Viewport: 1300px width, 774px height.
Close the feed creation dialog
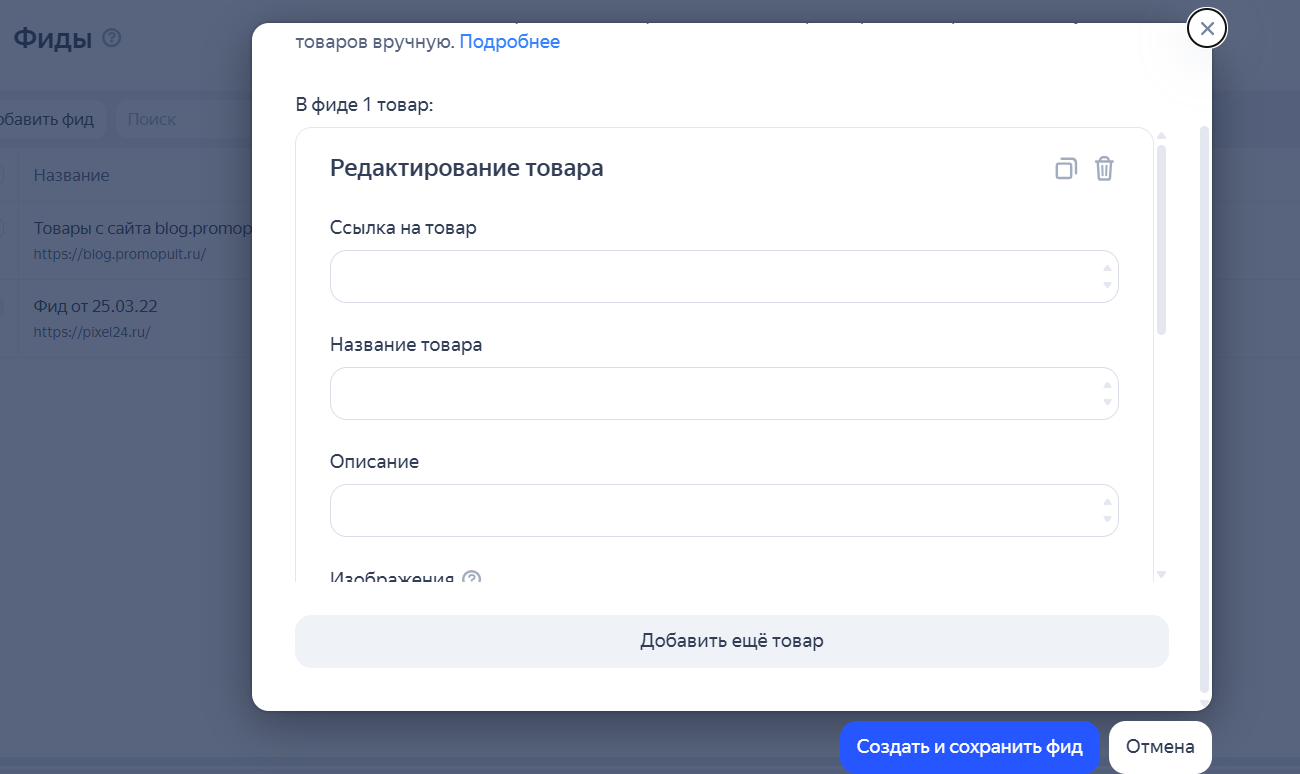[1207, 29]
